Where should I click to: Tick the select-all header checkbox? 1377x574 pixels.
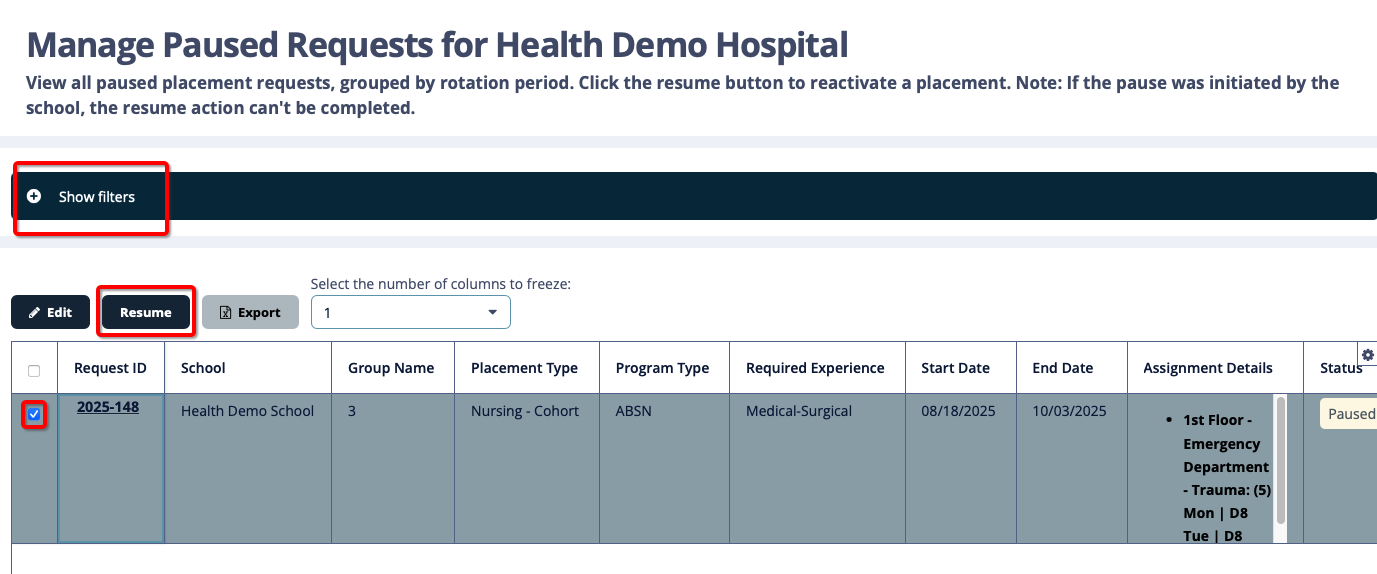pyautogui.click(x=34, y=371)
